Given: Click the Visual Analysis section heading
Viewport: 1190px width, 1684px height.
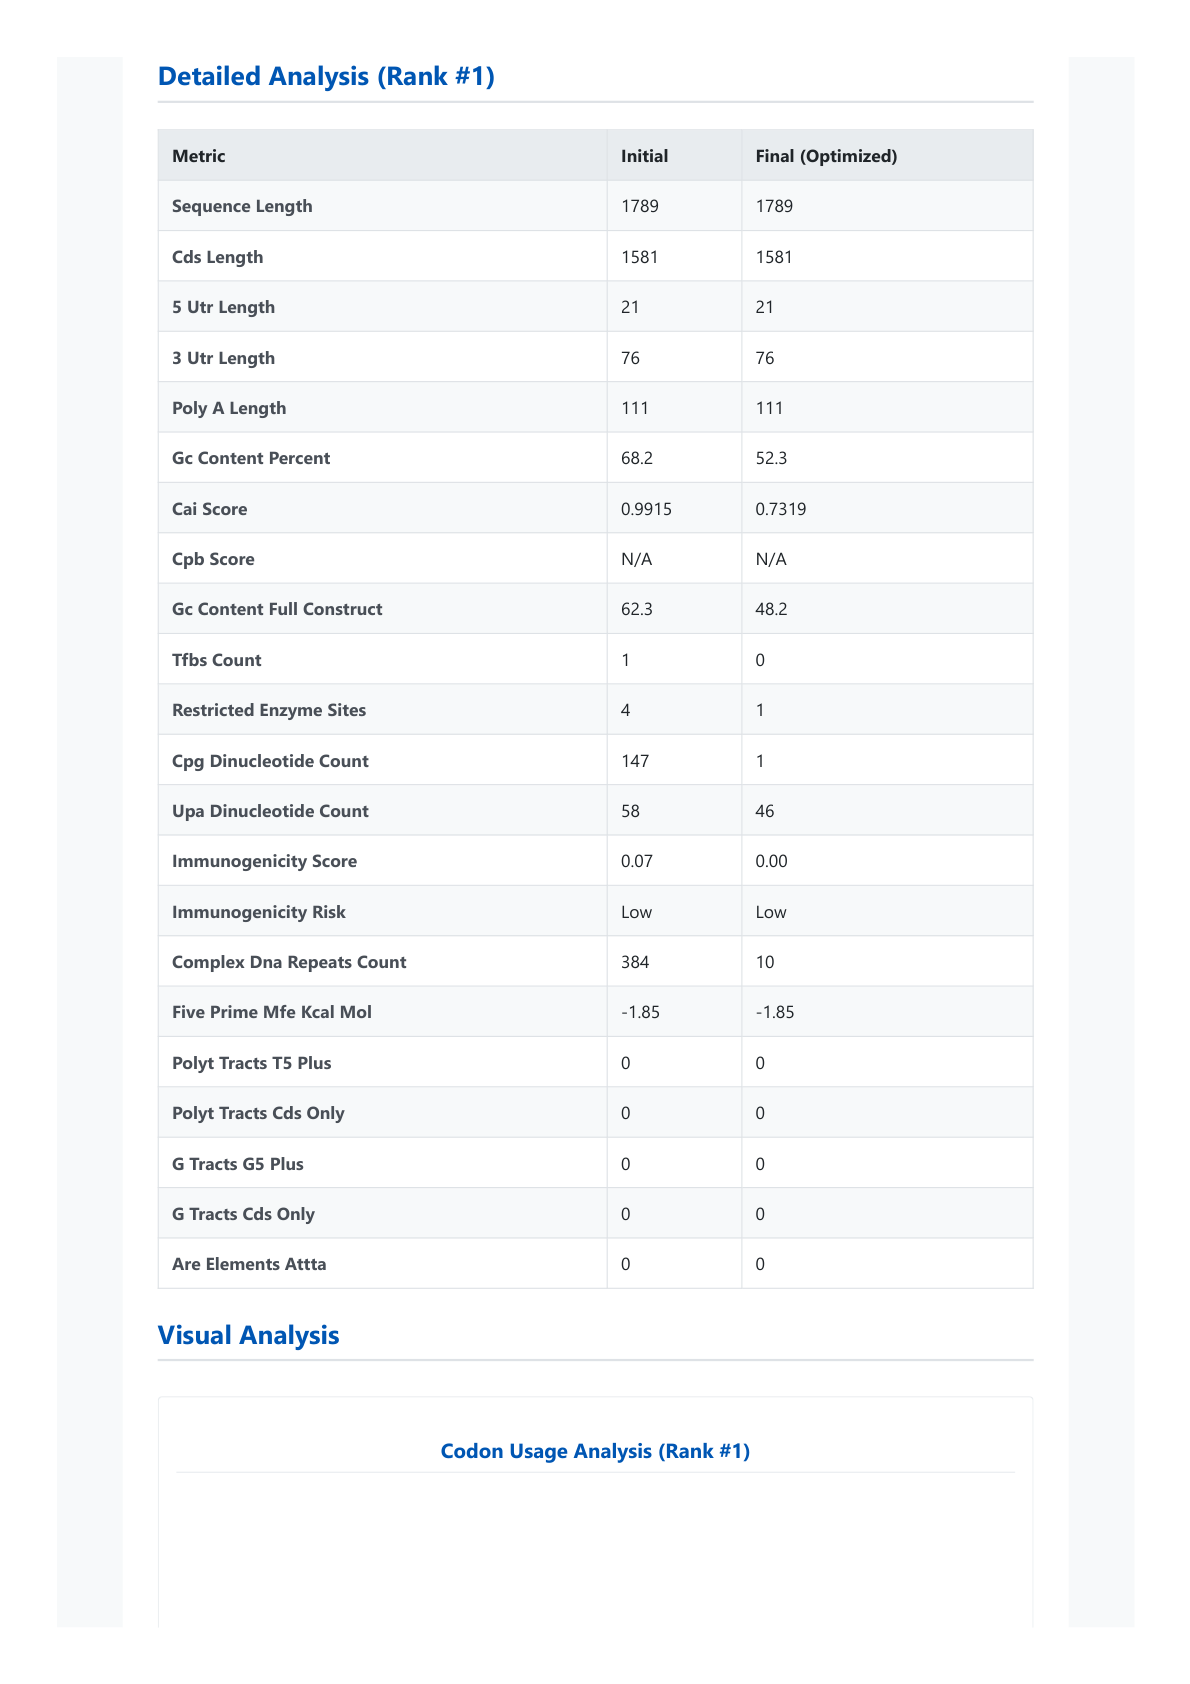Looking at the screenshot, I should point(249,1335).
